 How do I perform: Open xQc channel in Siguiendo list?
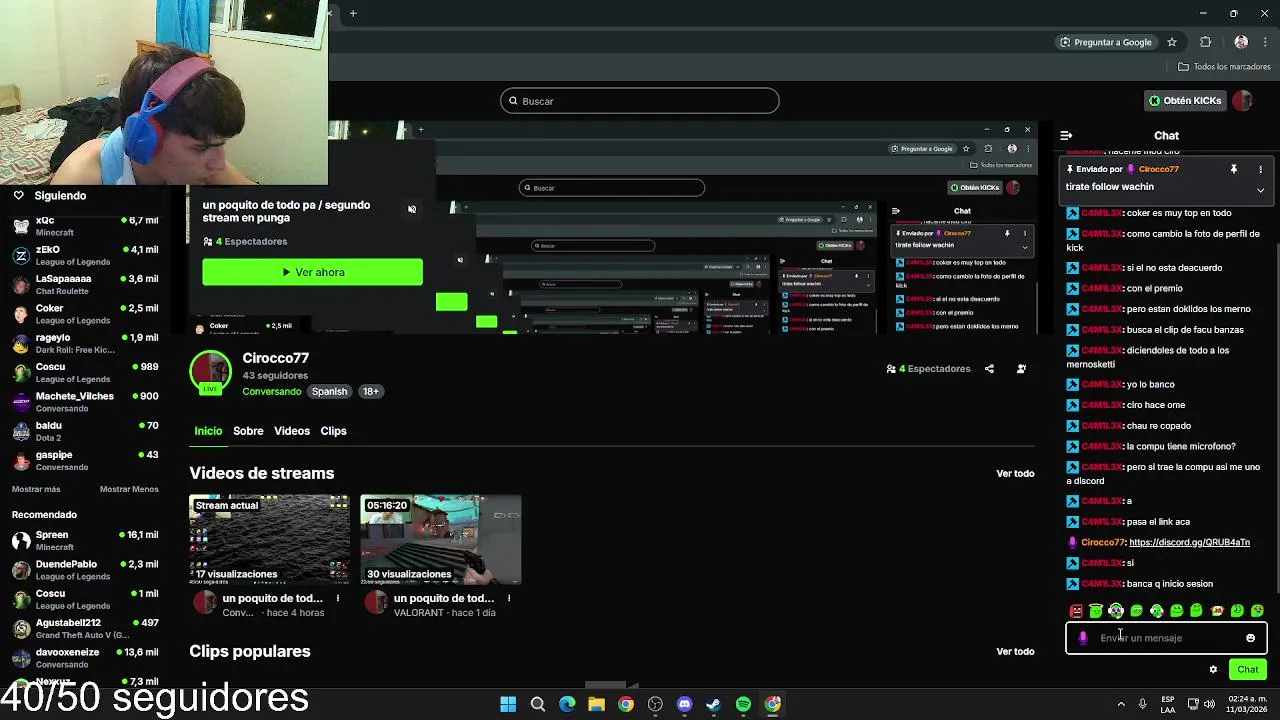pyautogui.click(x=85, y=226)
